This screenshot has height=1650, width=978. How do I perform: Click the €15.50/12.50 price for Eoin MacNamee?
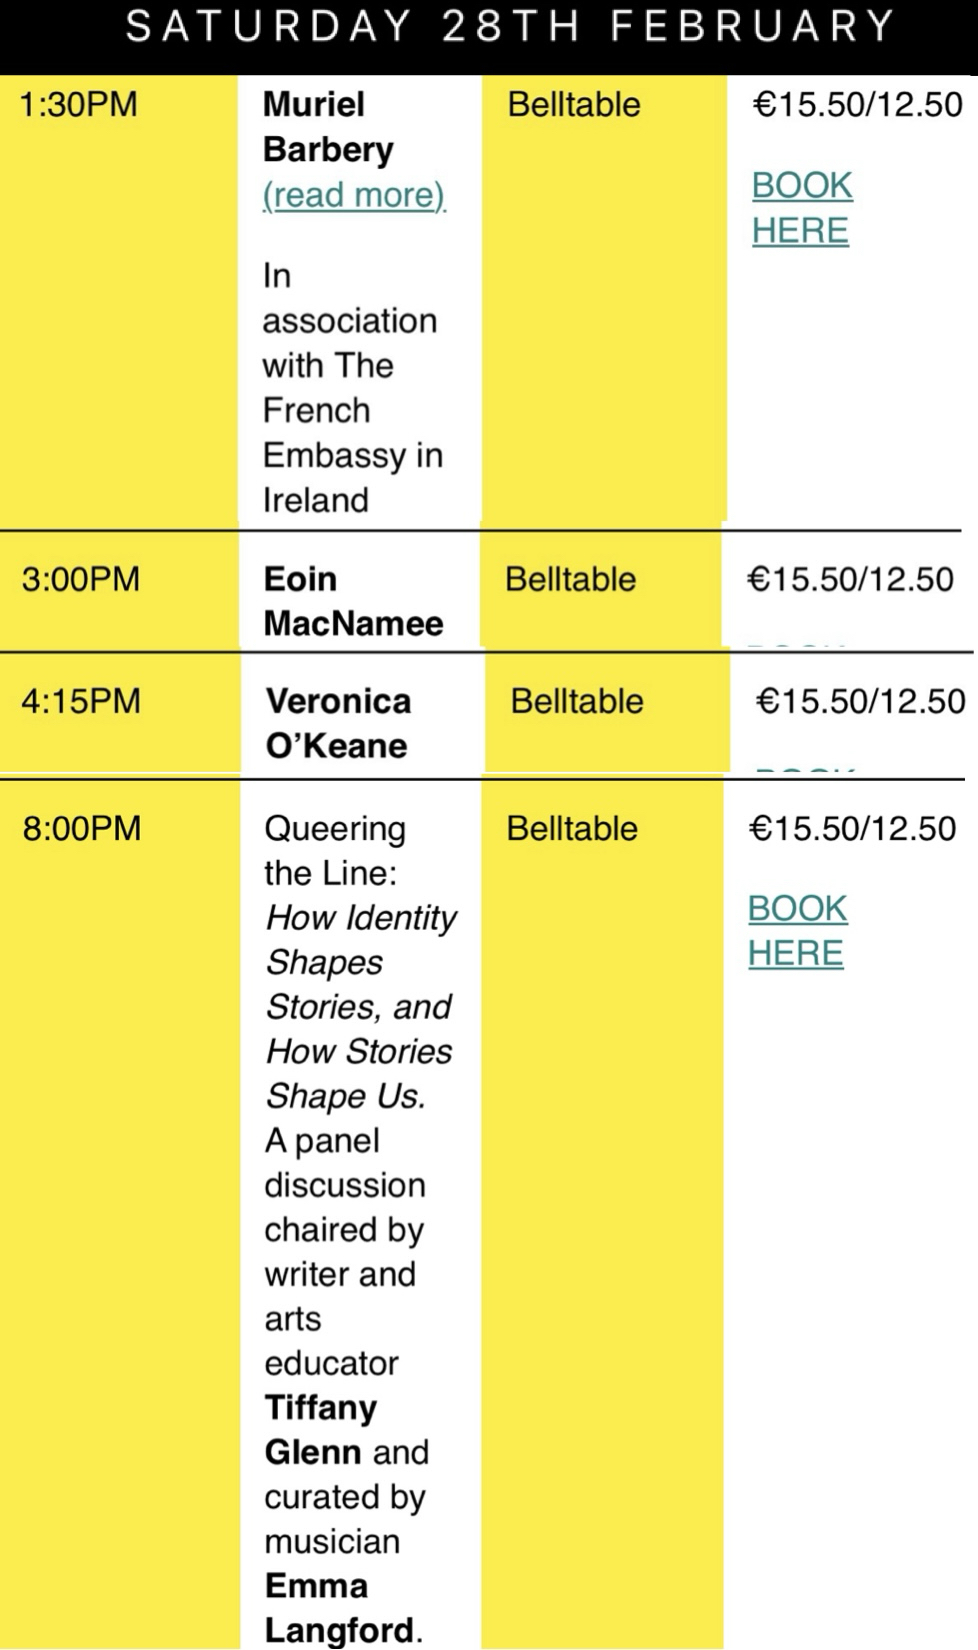point(850,580)
